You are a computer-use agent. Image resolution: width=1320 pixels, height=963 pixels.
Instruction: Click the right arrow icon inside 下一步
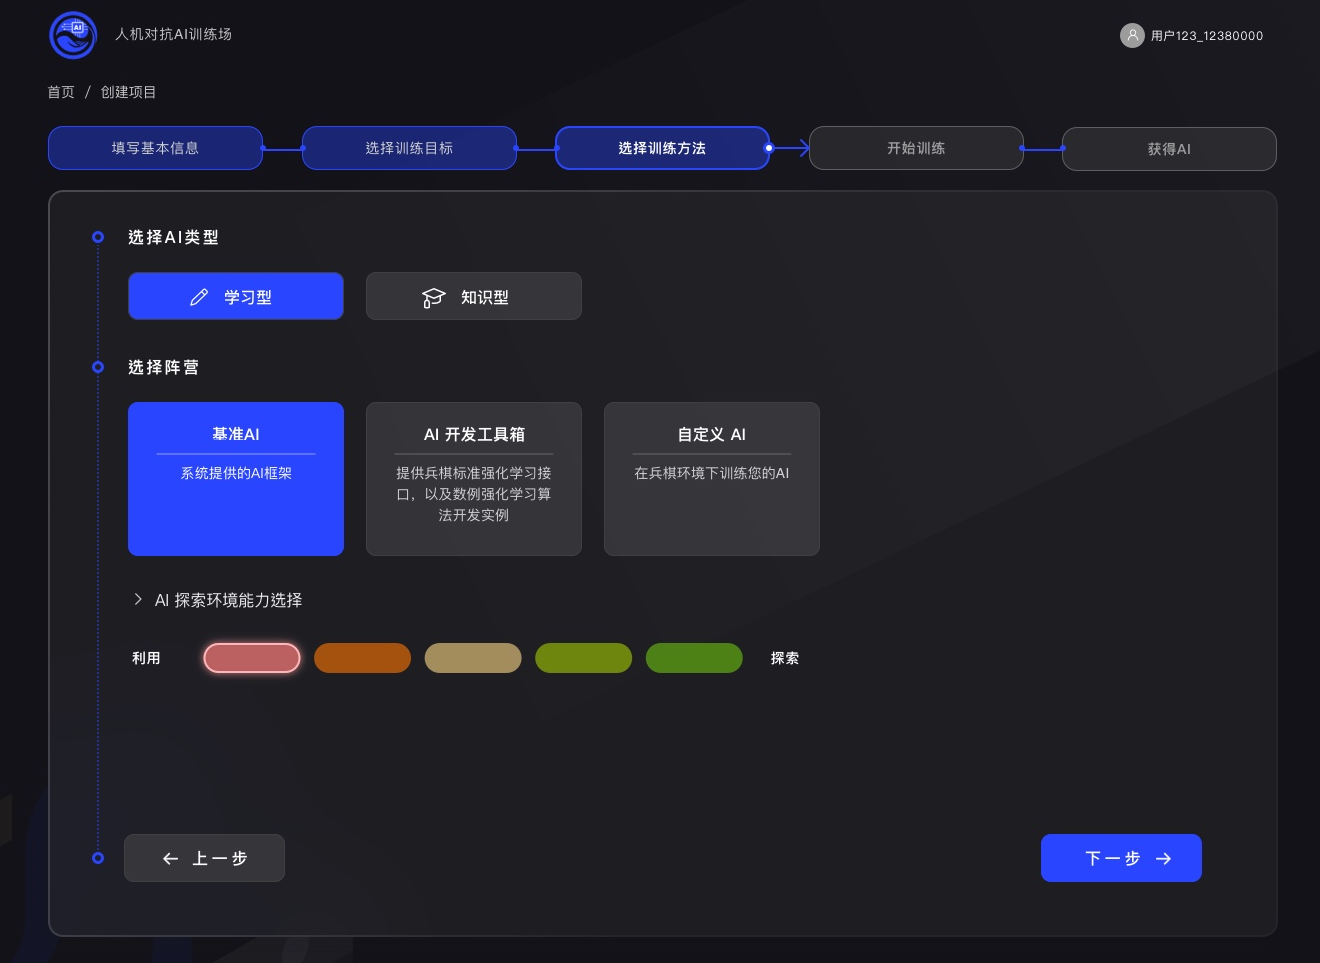(1163, 858)
